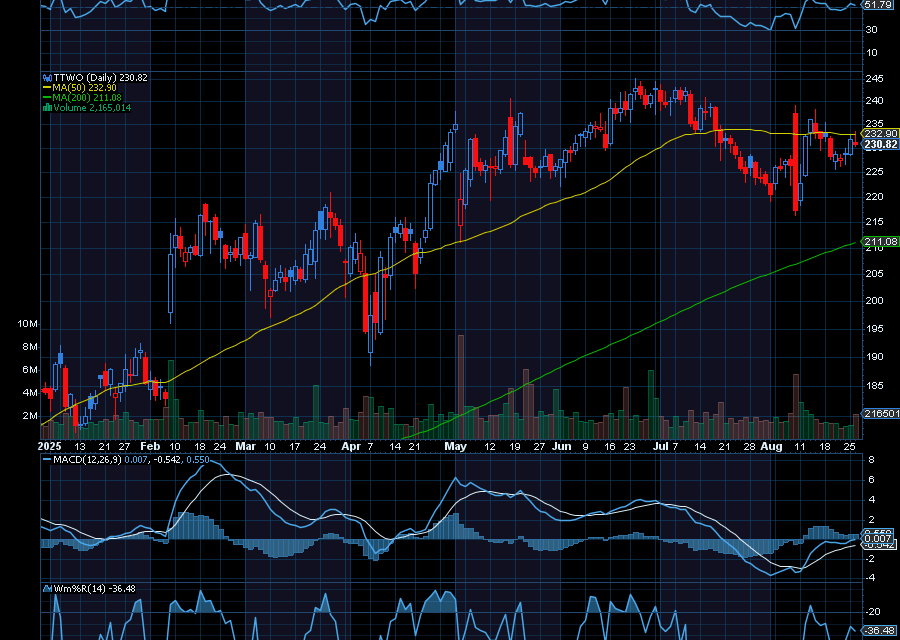Click the 195 price axis label
The height and width of the screenshot is (640, 900).
click(x=874, y=329)
